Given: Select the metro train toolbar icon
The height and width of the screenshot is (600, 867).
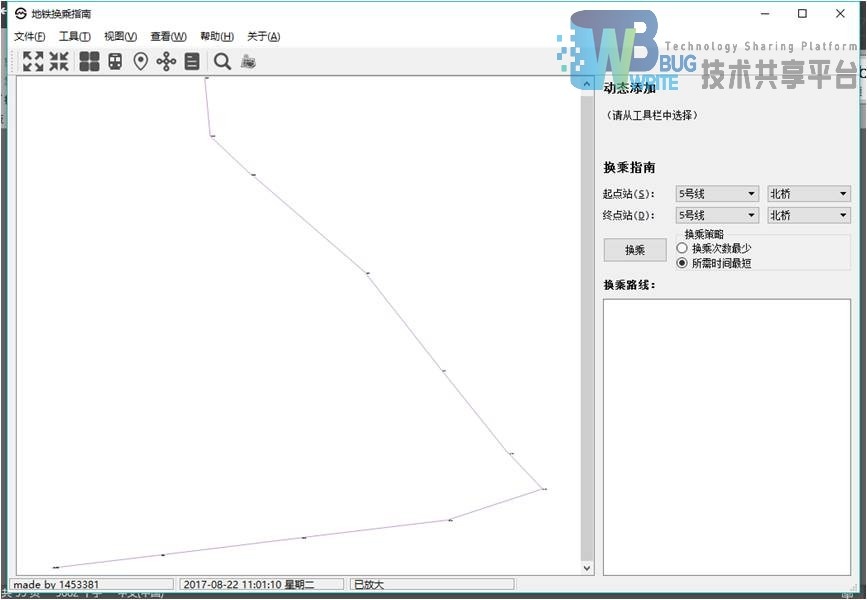Looking at the screenshot, I should [x=115, y=60].
